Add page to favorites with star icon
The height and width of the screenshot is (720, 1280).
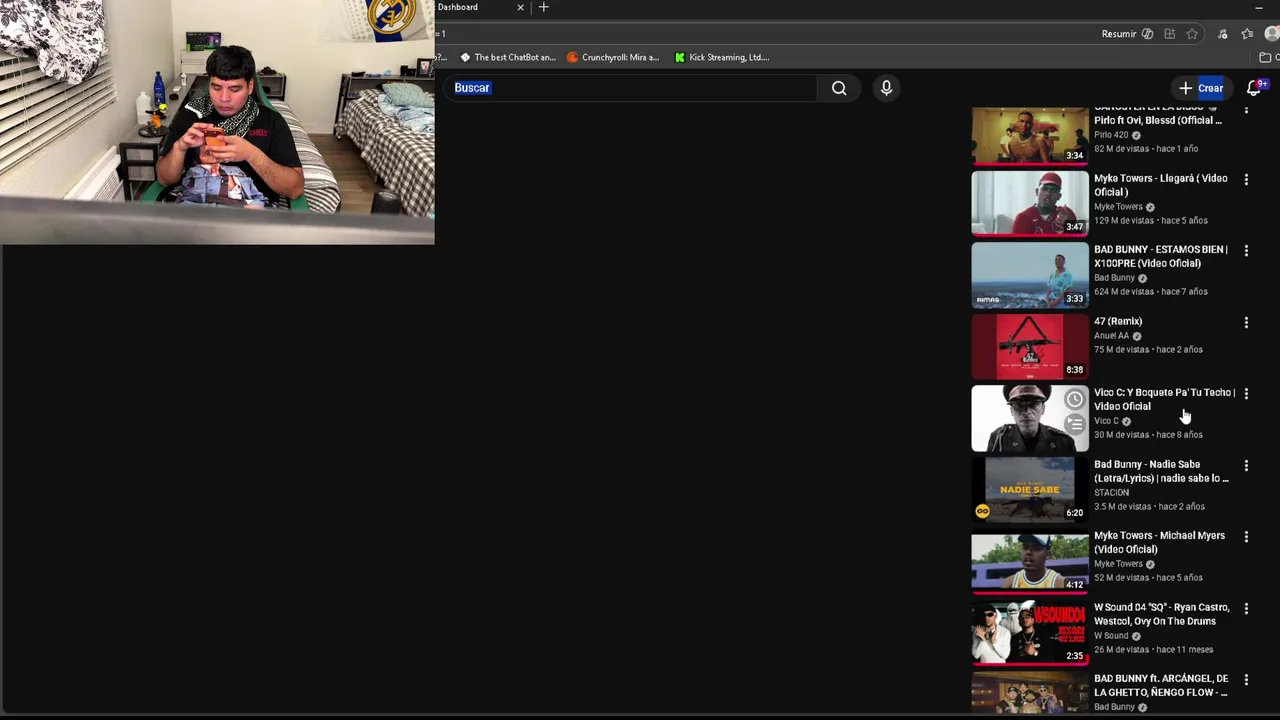tap(1192, 34)
